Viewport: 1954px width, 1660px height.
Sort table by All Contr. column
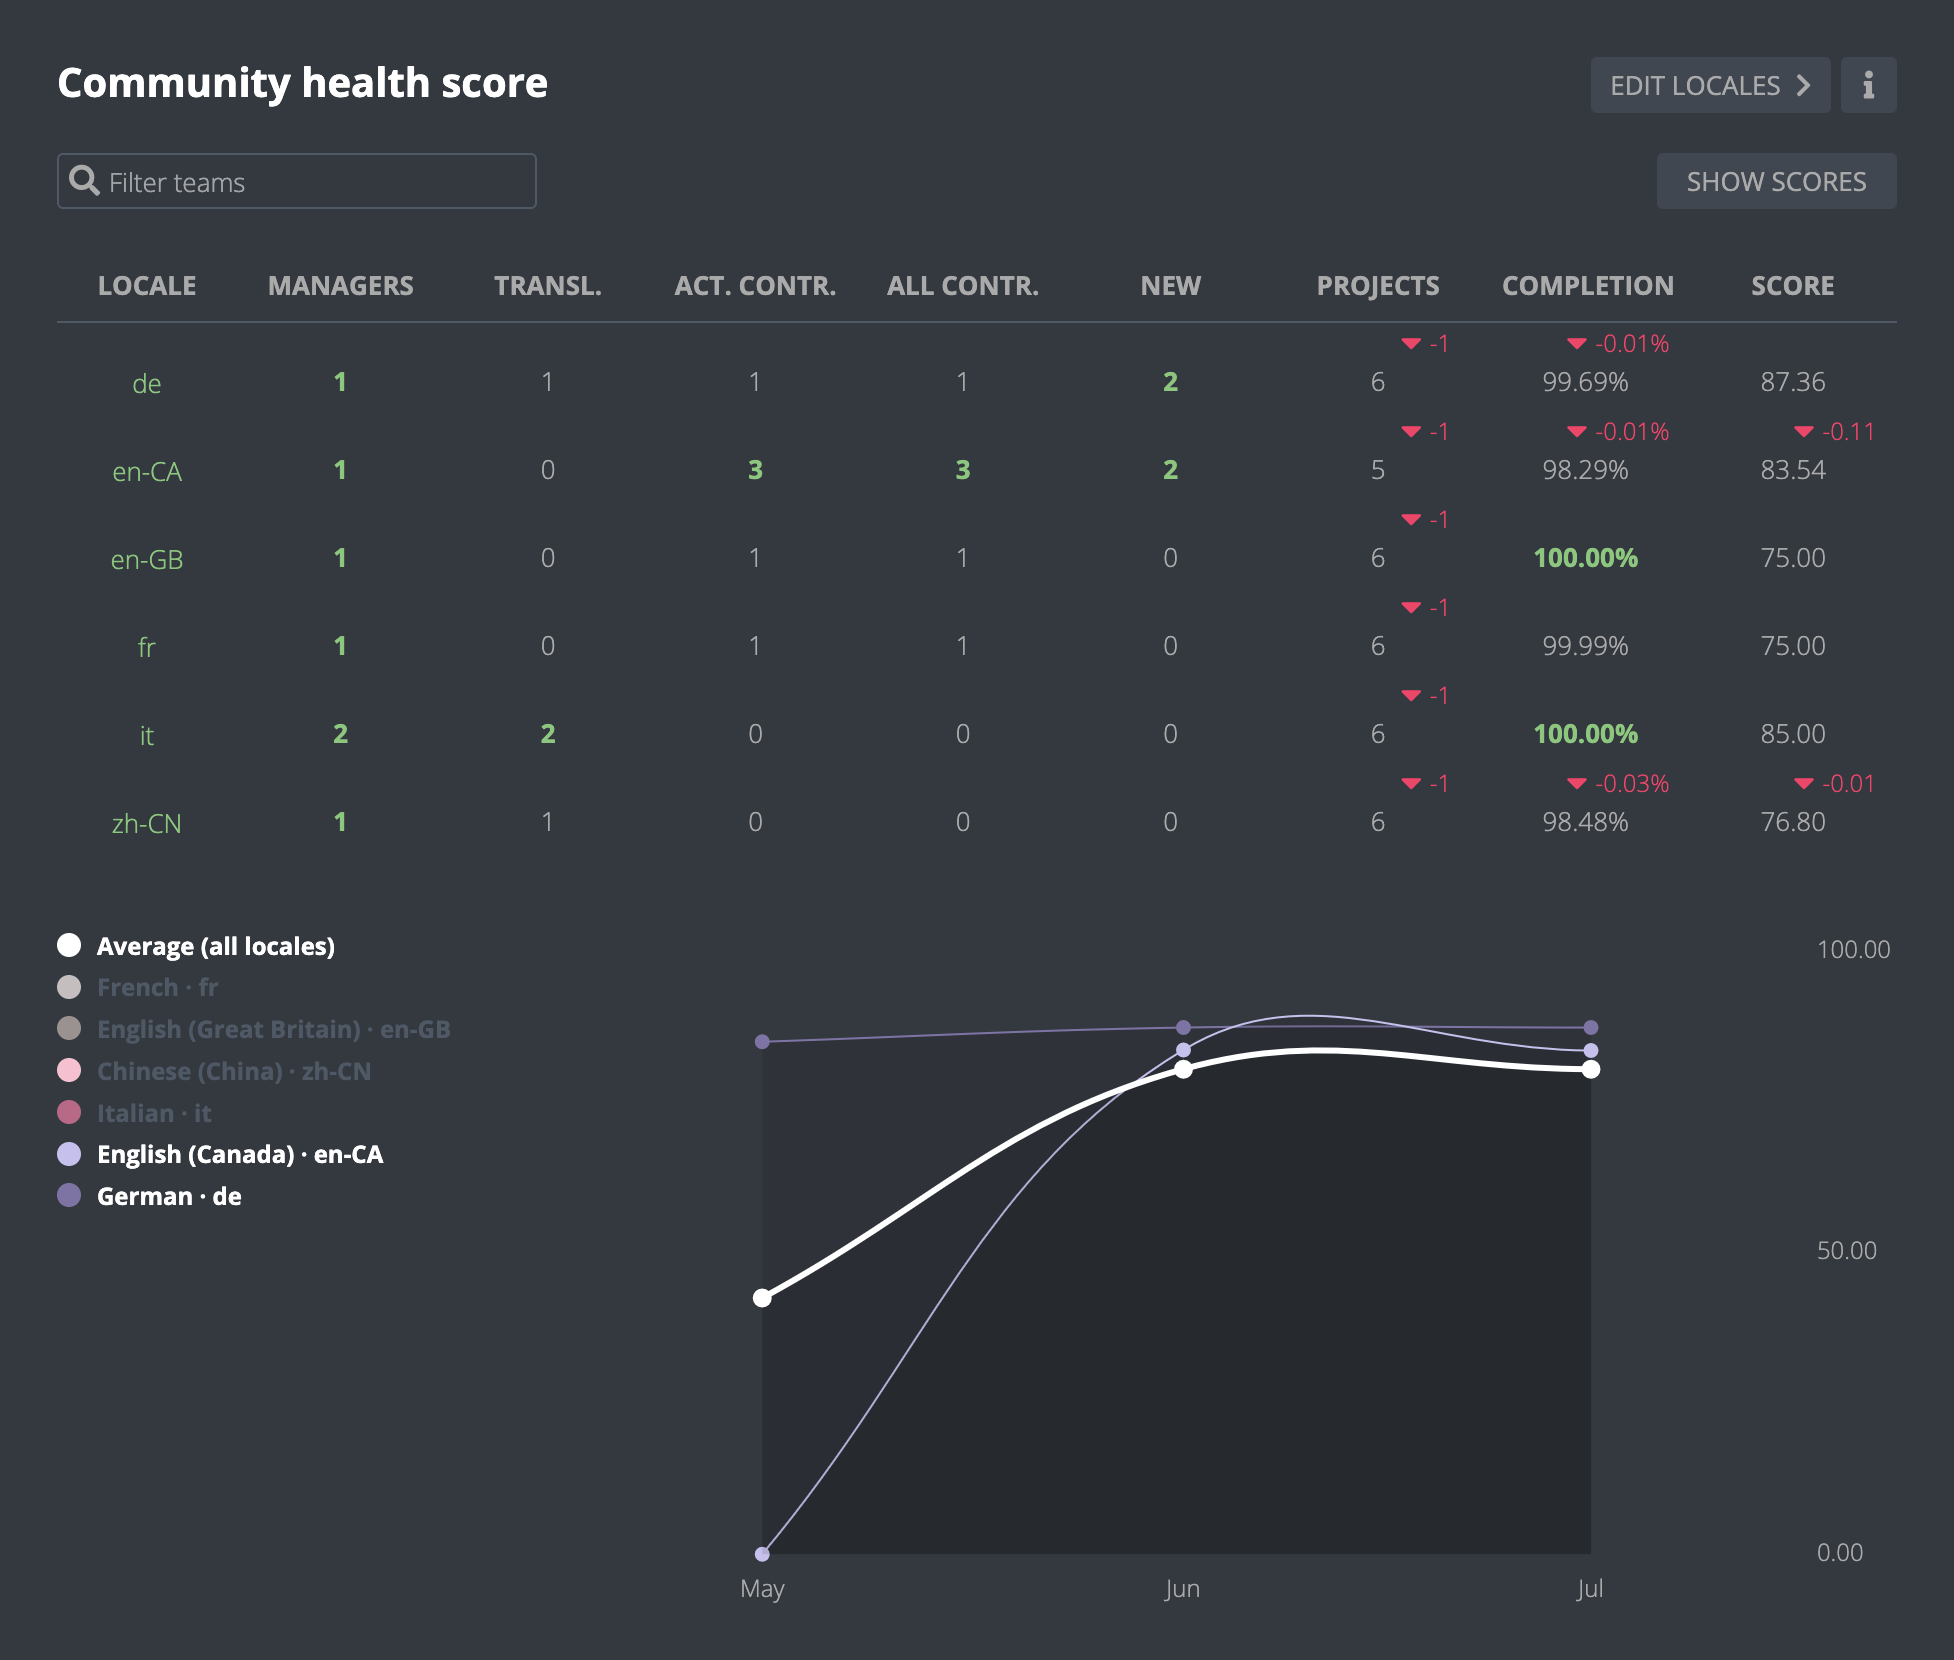click(x=963, y=286)
